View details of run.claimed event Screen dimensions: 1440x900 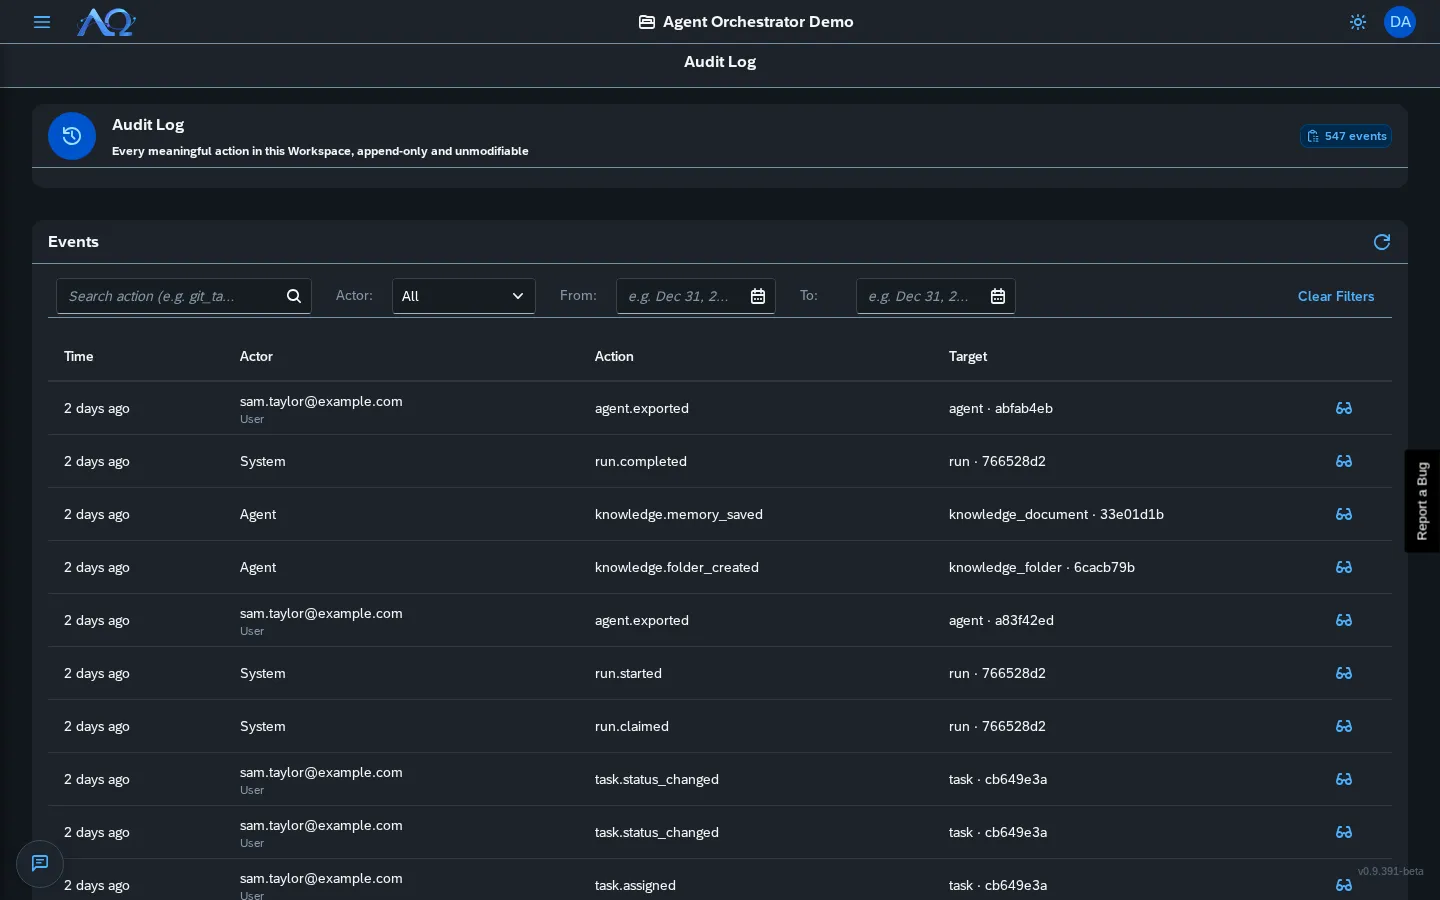pos(1344,726)
